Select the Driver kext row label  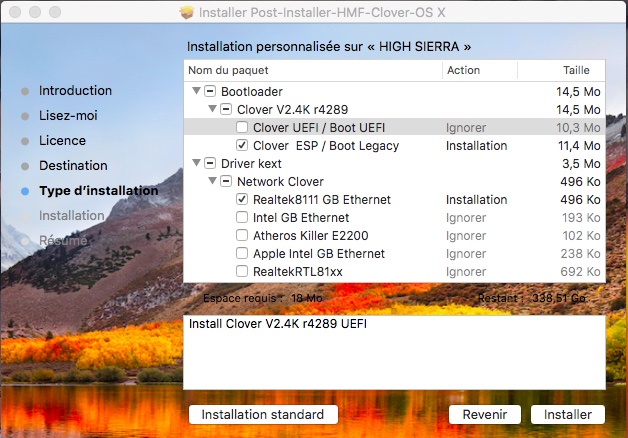coord(251,164)
